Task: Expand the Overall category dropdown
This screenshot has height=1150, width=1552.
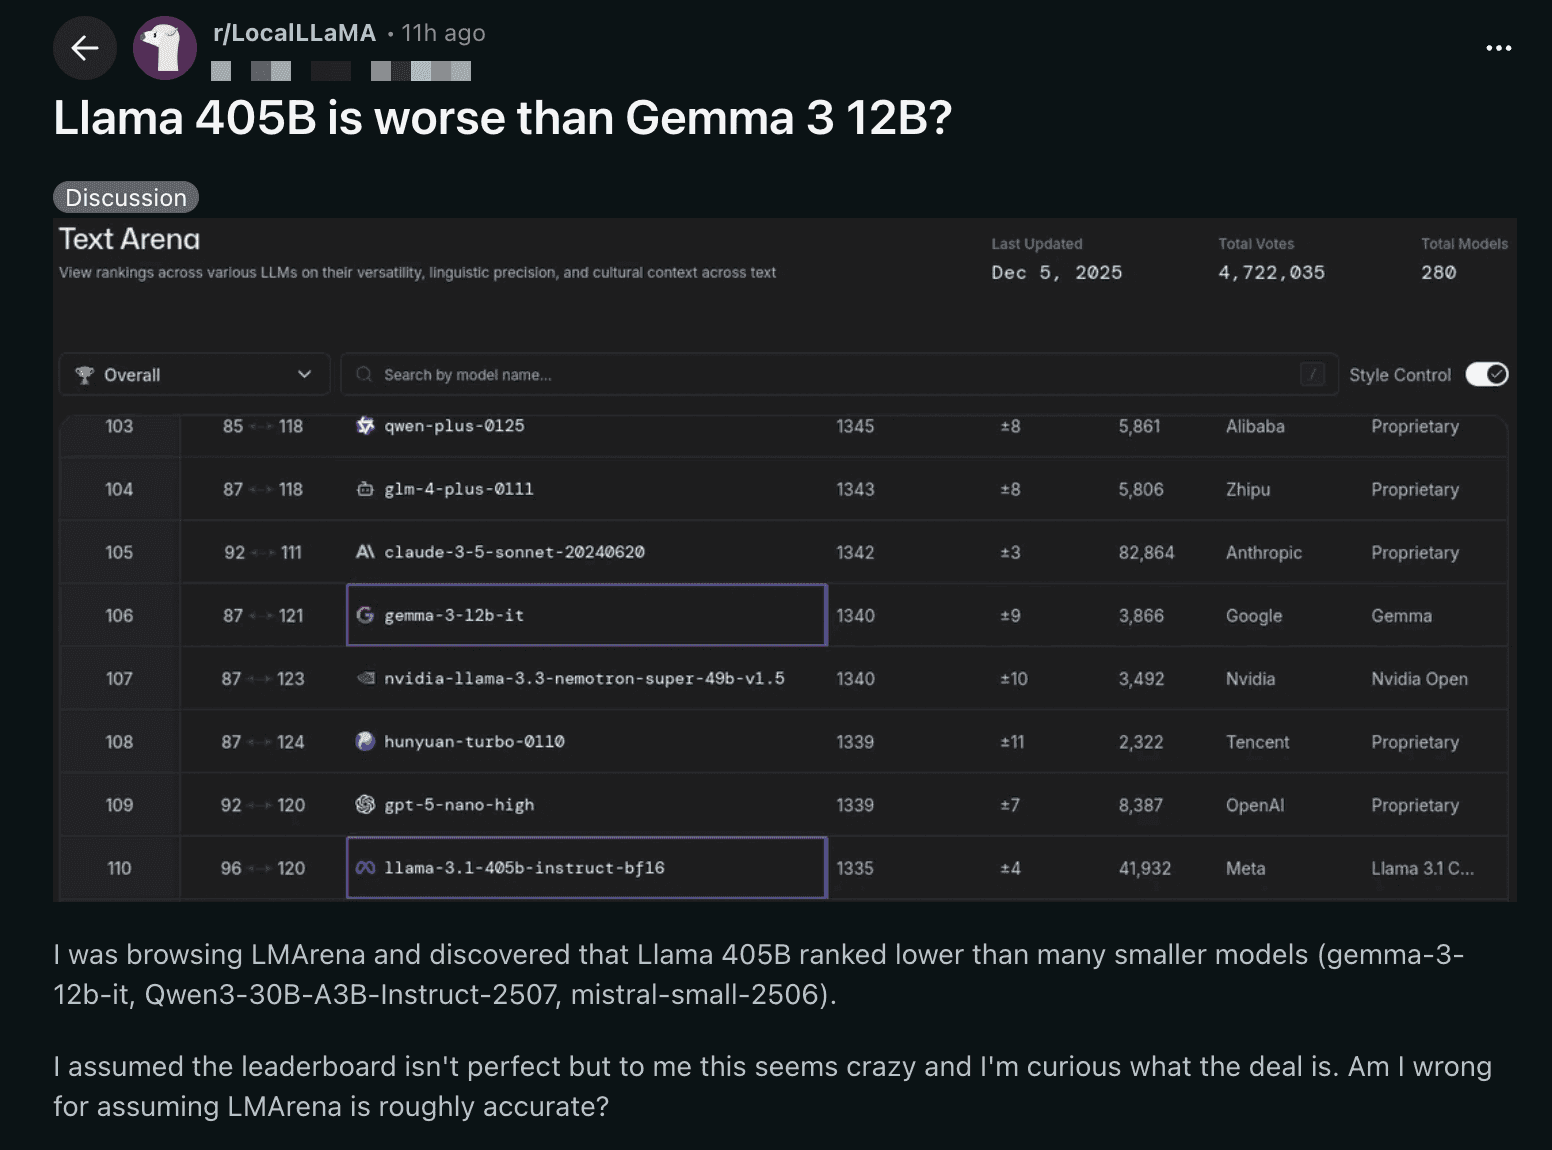Action: pos(194,375)
